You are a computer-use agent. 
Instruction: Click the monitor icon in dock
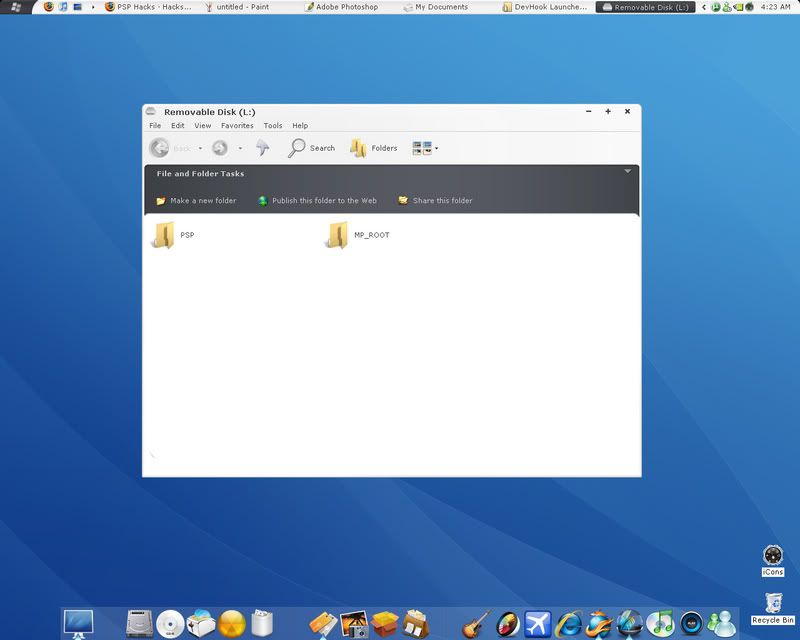click(x=79, y=624)
